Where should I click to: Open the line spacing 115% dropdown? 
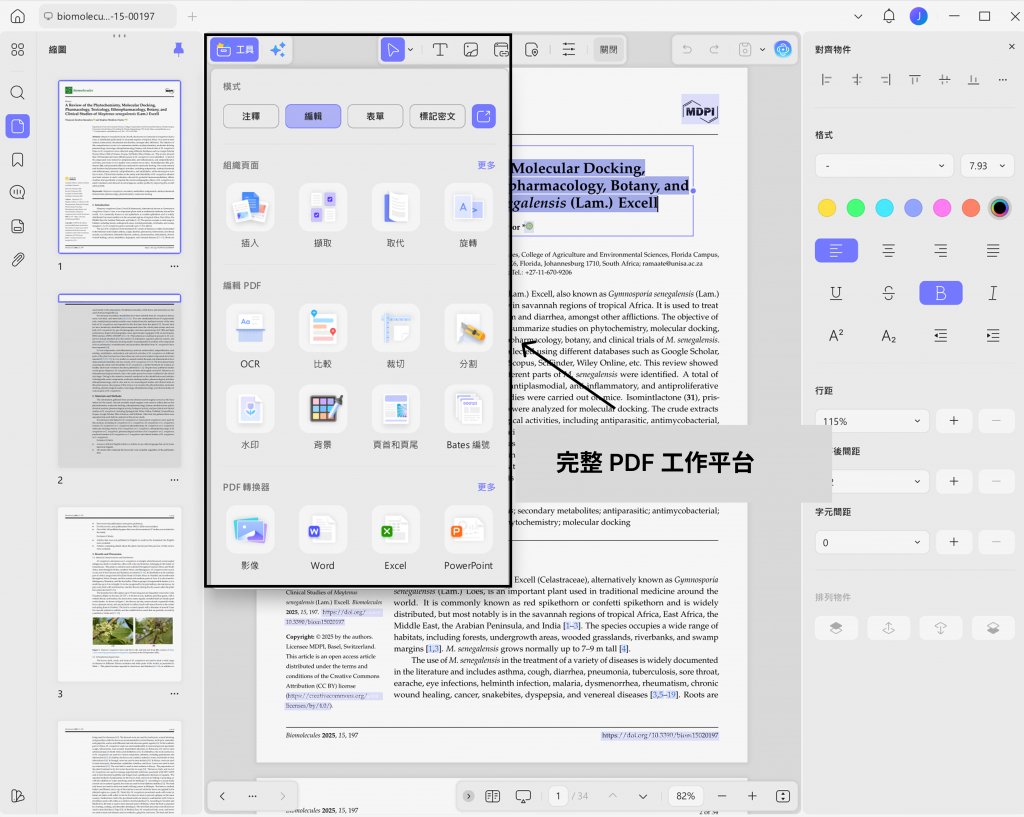872,421
